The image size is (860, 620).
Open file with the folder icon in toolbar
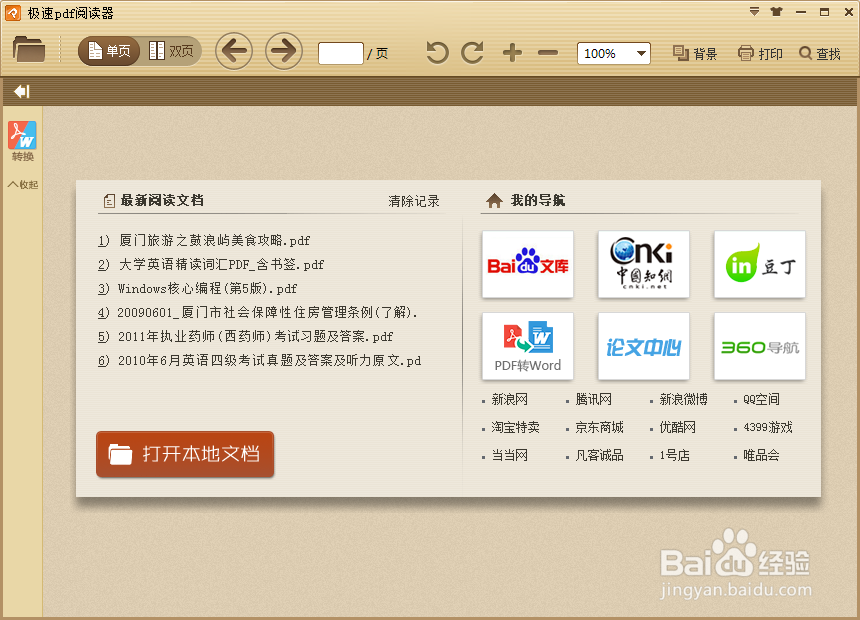29,49
